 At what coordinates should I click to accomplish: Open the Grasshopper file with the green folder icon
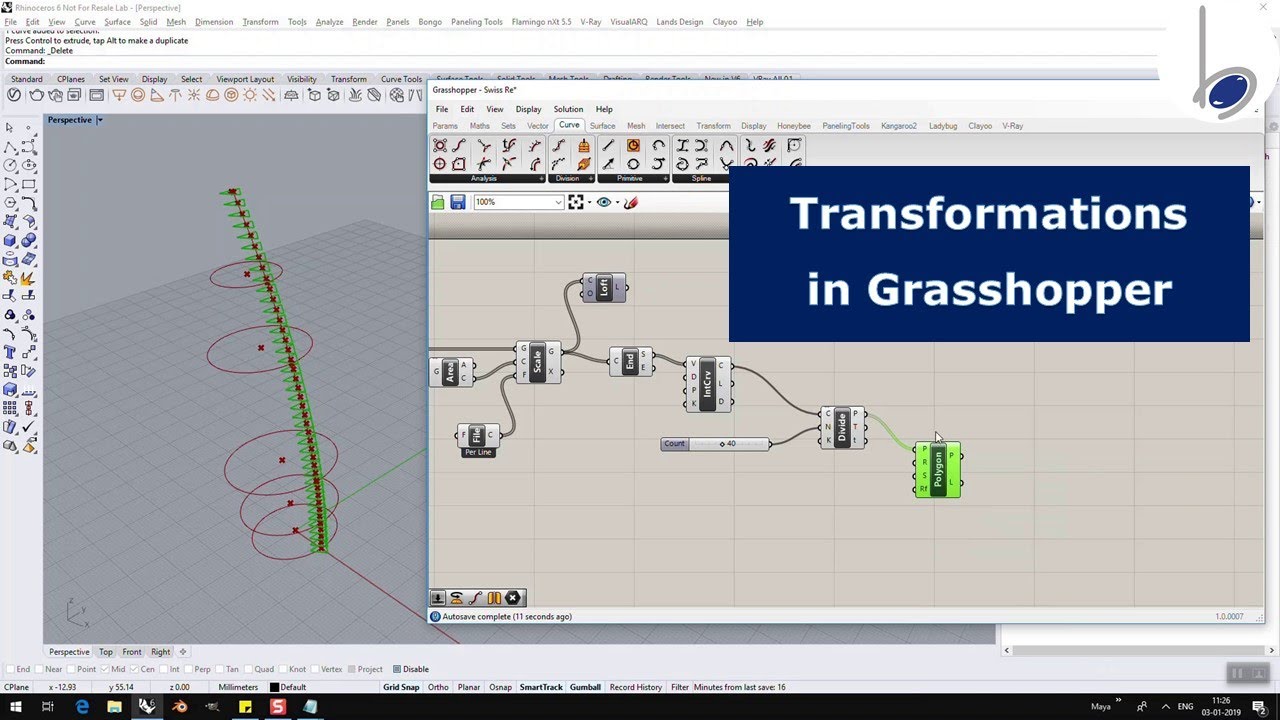[x=438, y=202]
